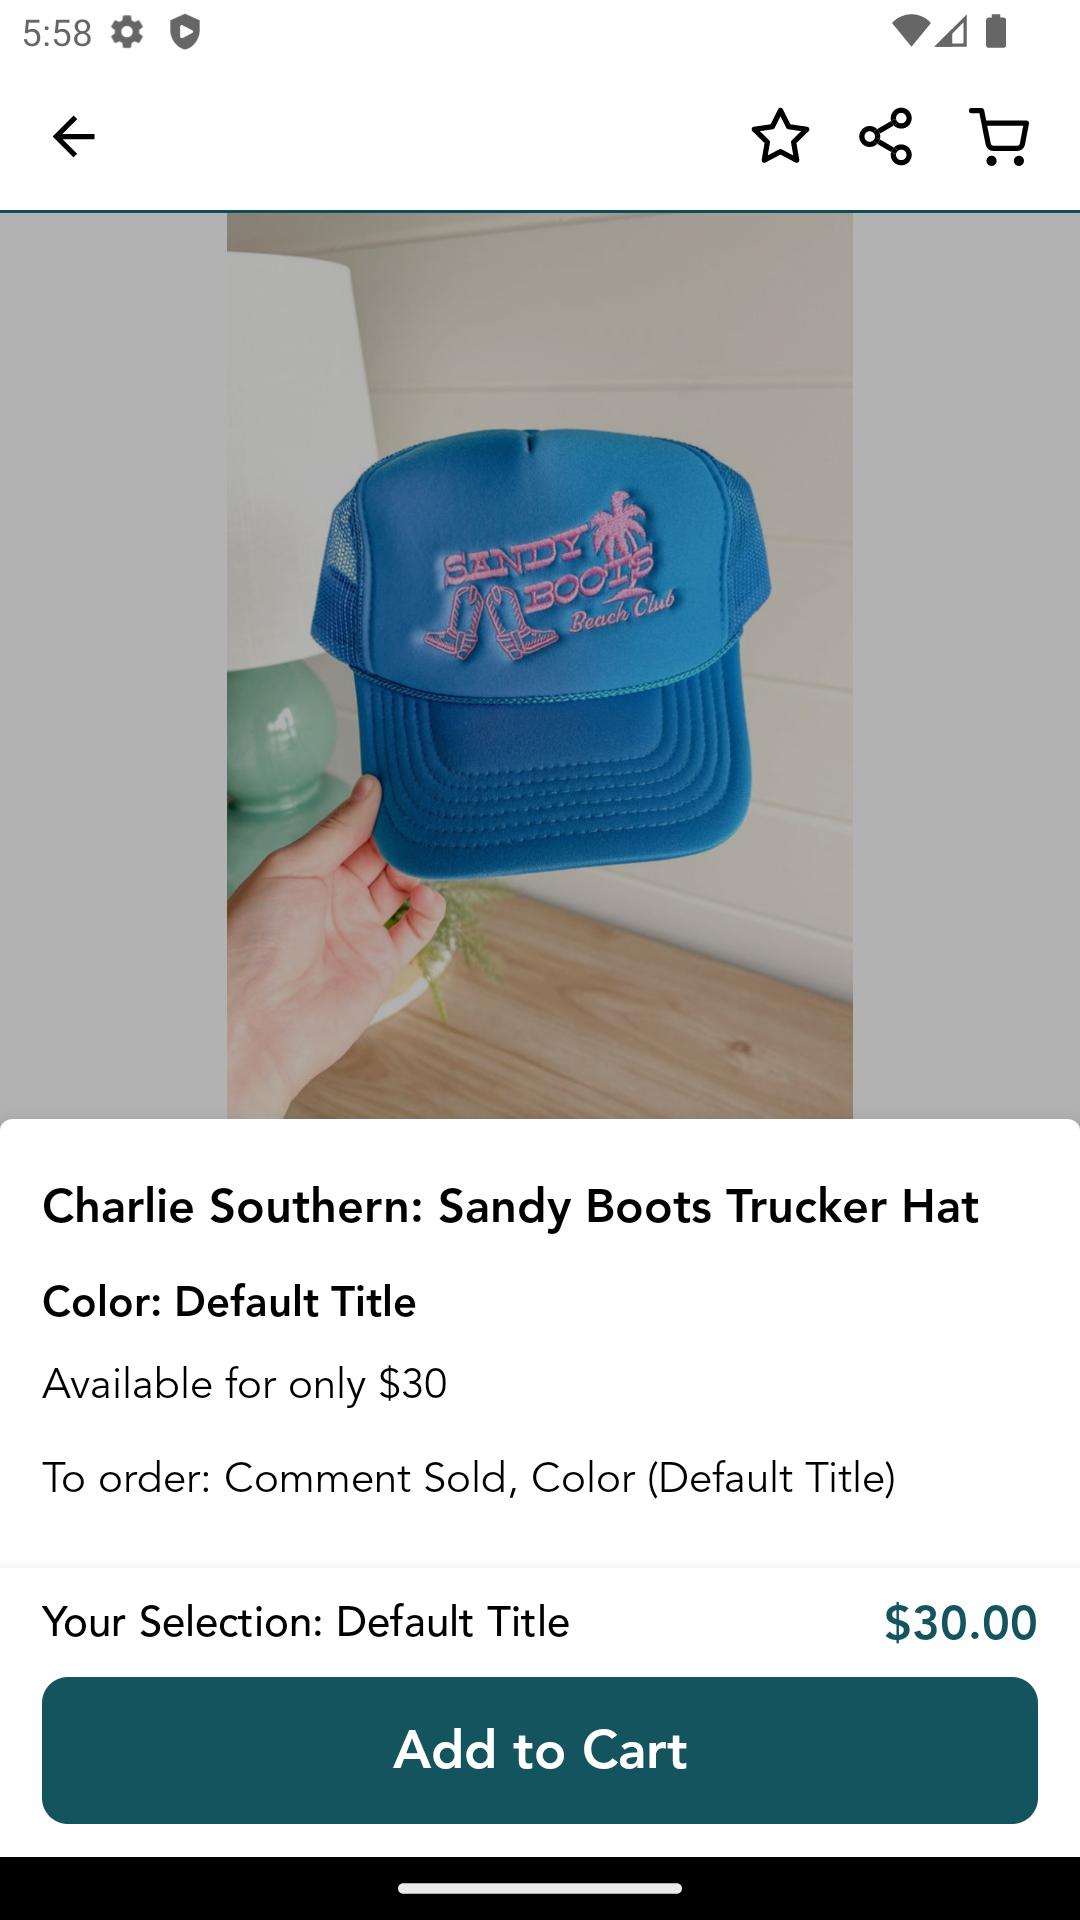
Task: Tap the home gesture bar at bottom
Action: coord(540,1888)
